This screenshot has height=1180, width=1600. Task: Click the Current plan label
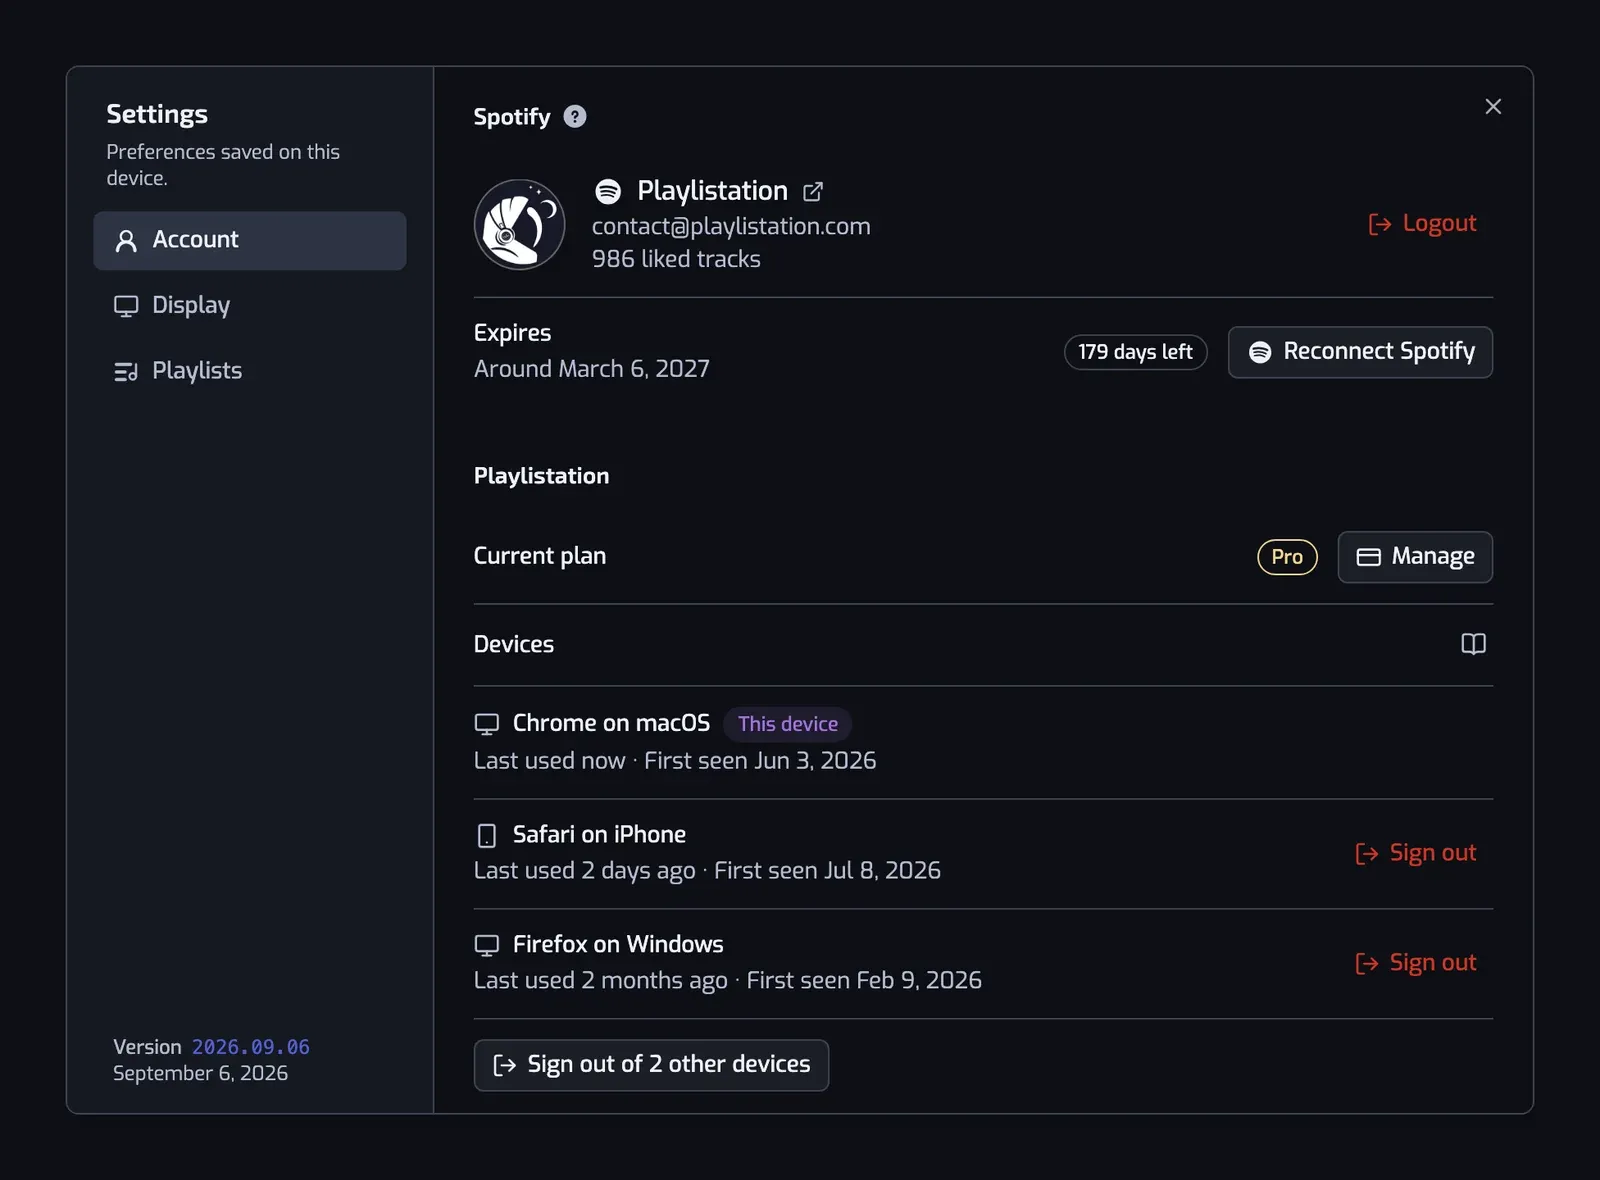pos(540,556)
